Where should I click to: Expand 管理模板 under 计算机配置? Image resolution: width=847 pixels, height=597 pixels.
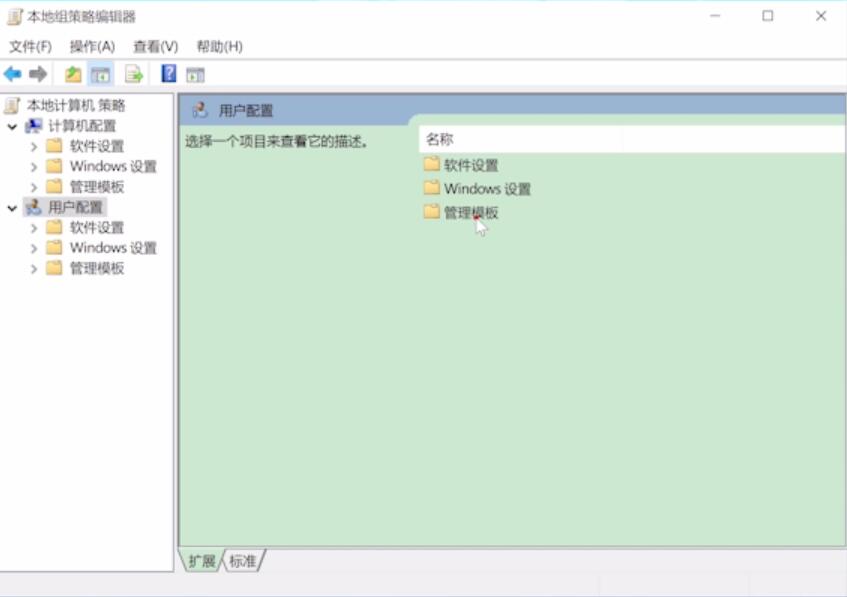(33, 187)
